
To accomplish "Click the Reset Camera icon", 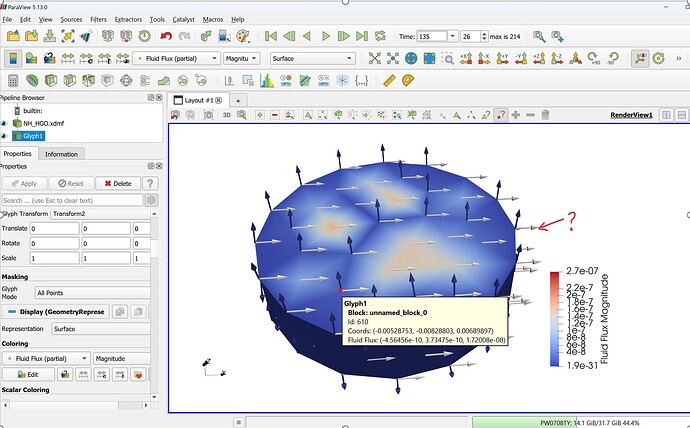I will [374, 58].
